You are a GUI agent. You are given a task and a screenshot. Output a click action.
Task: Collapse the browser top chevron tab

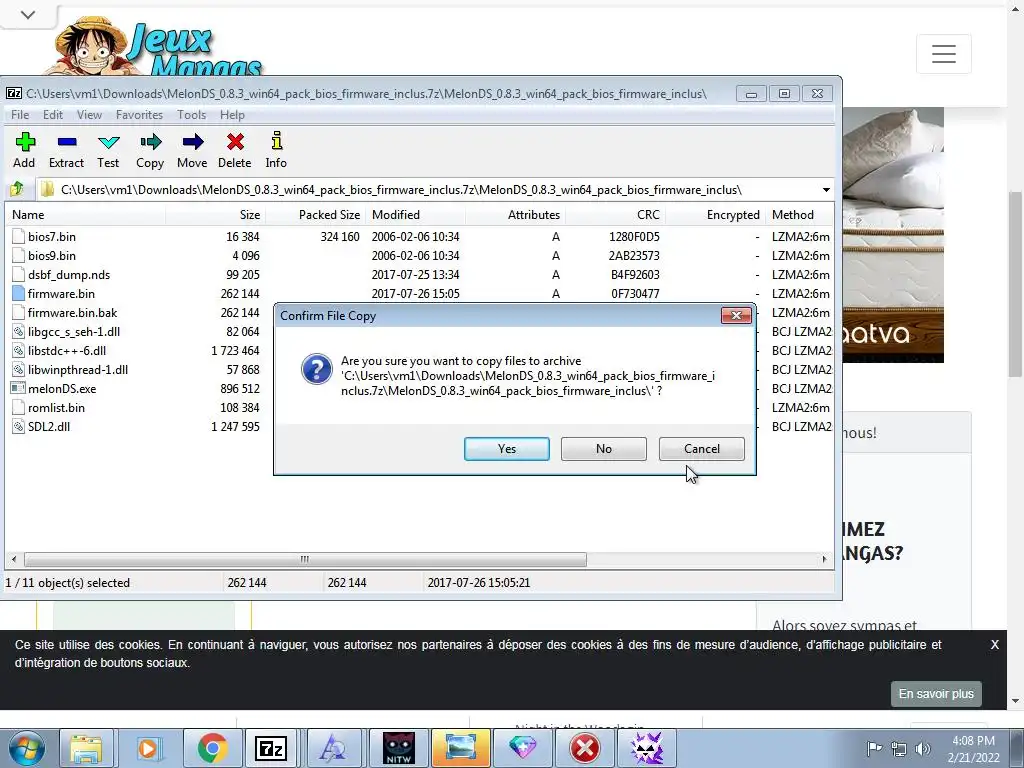(28, 14)
